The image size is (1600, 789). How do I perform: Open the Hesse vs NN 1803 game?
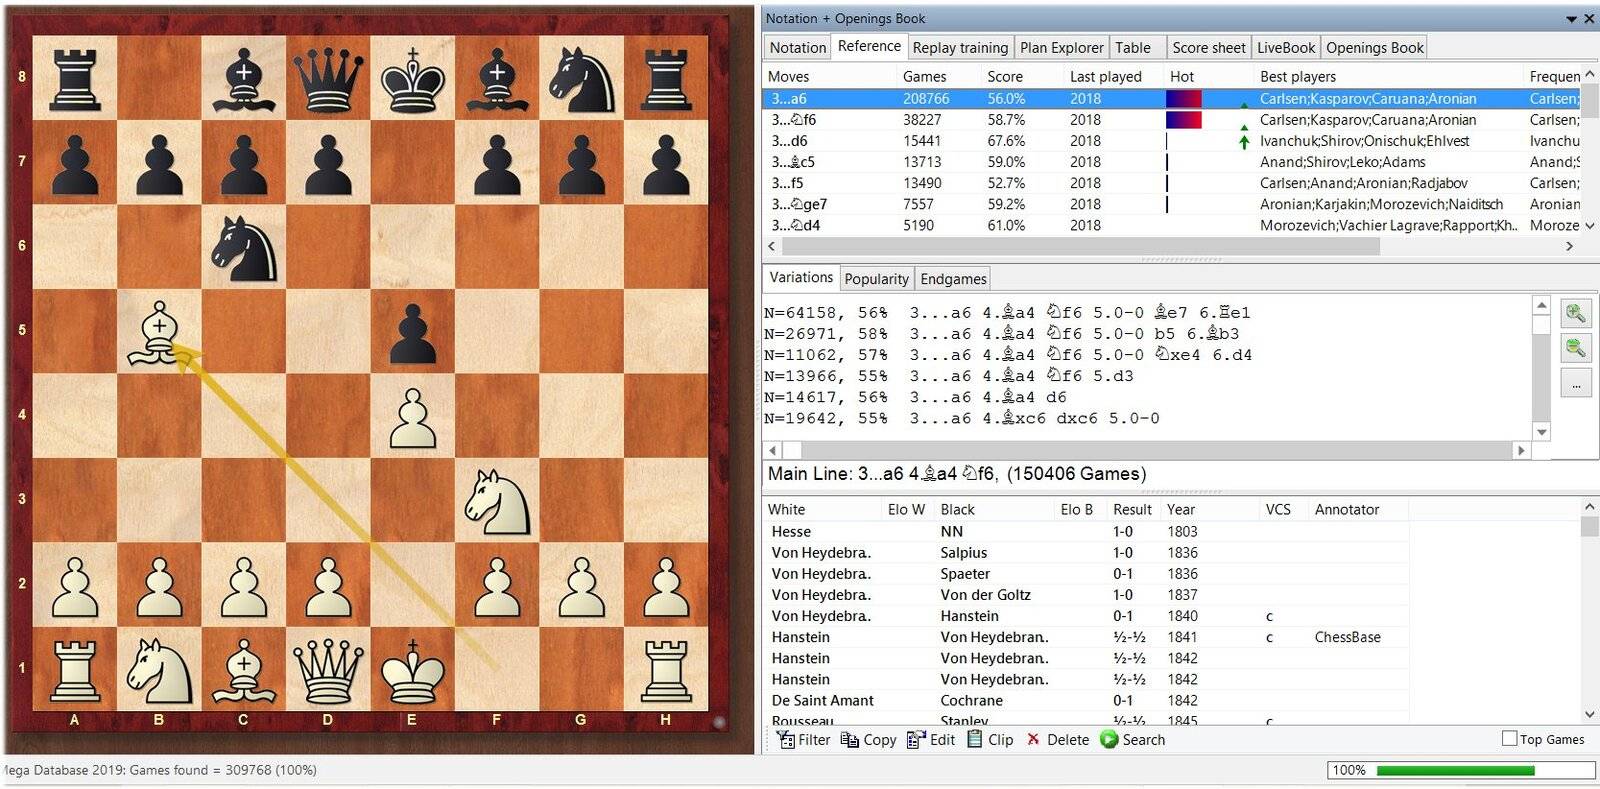tap(1087, 532)
